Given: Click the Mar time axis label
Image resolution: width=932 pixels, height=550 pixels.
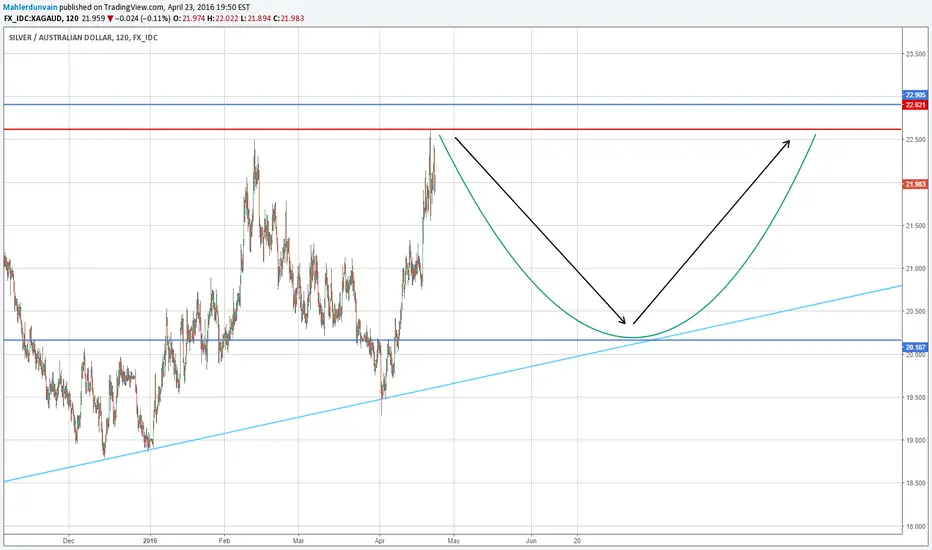Looking at the screenshot, I should point(298,540).
